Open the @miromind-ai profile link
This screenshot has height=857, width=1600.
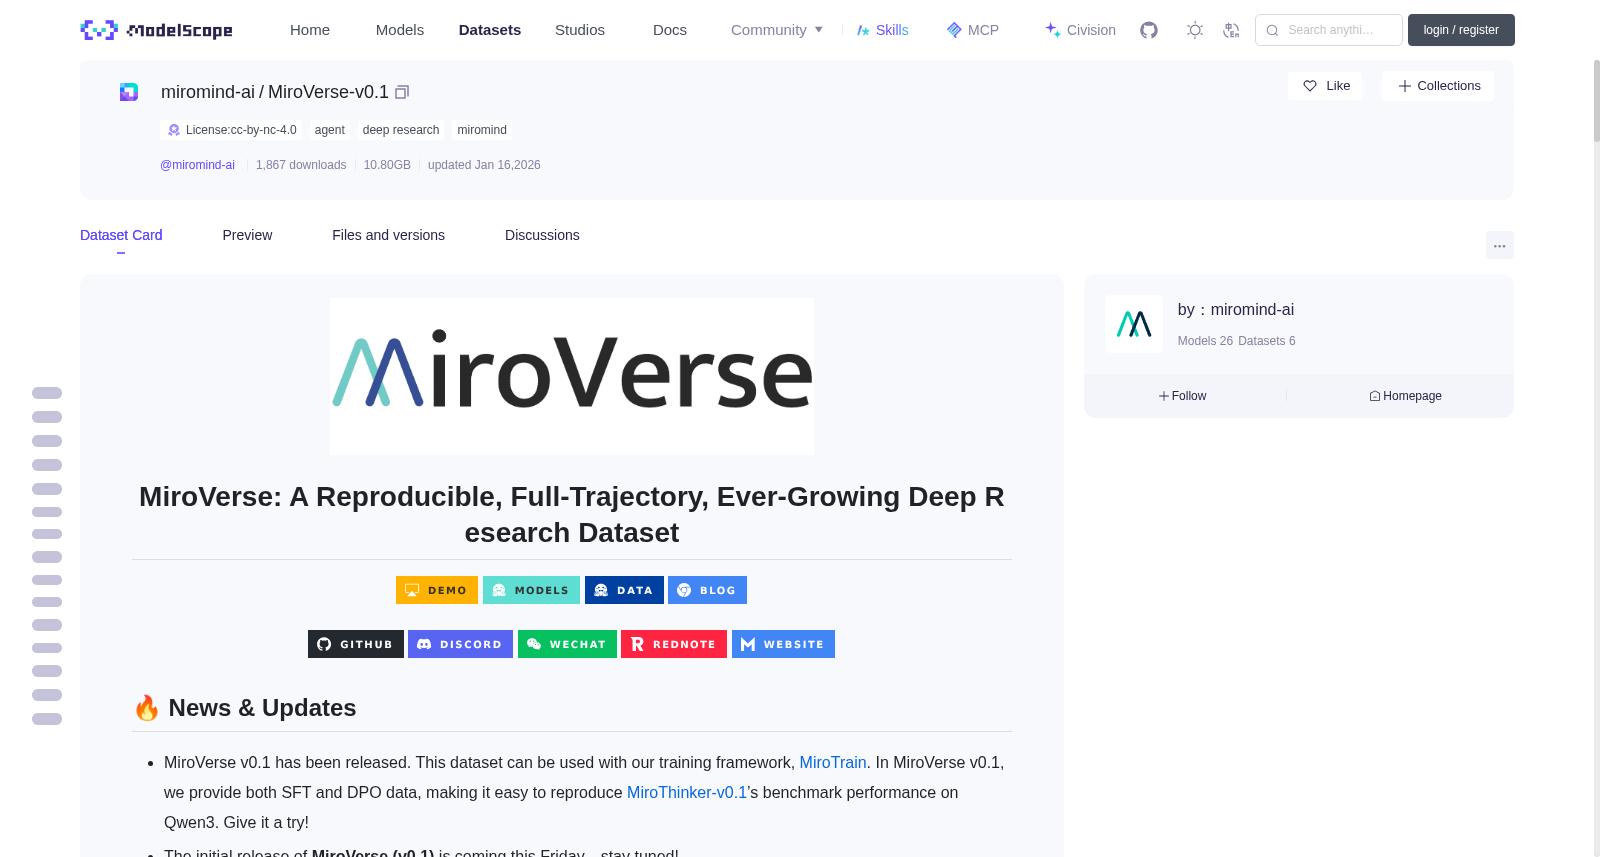[197, 165]
